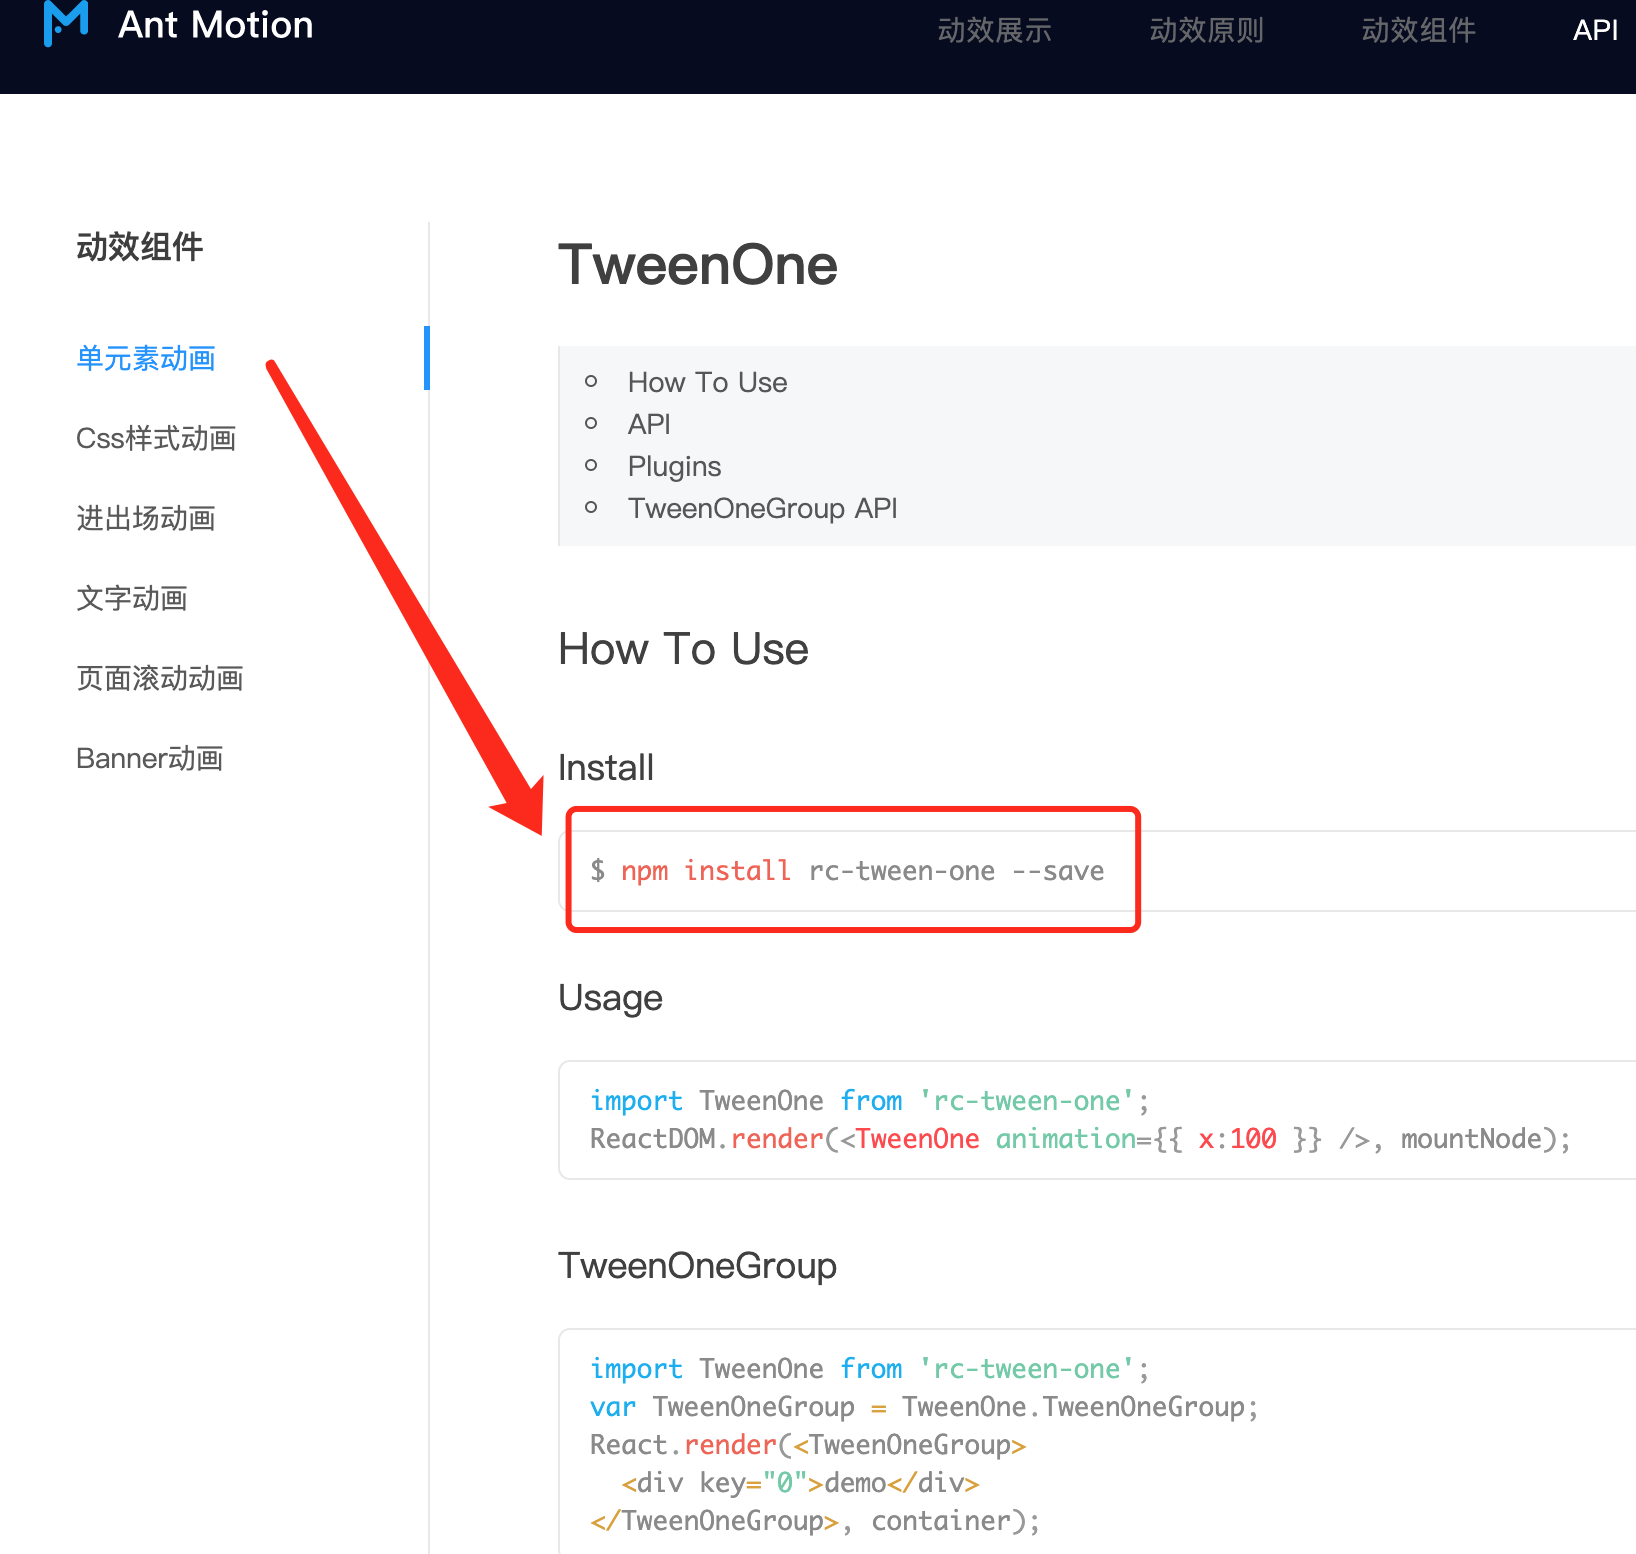Click the bullet icon beside TweenOneGroup API
This screenshot has width=1636, height=1554.
coord(592,508)
